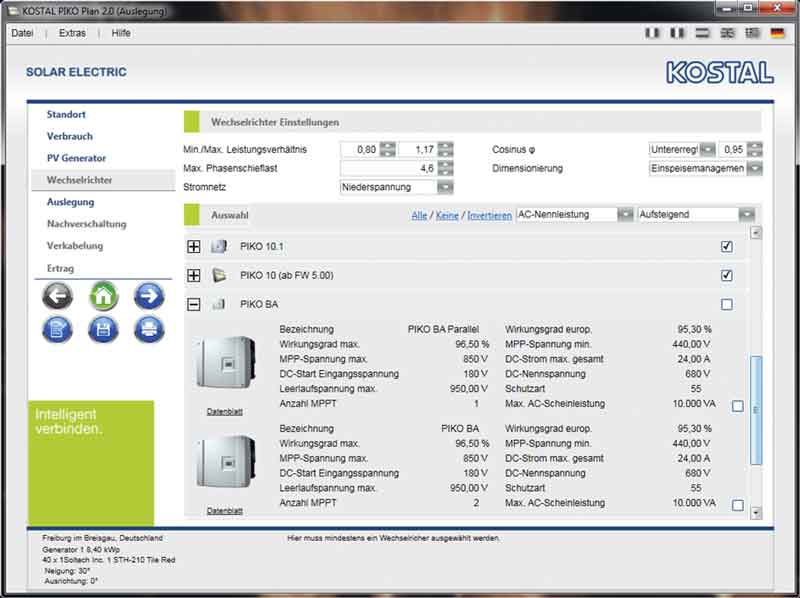The height and width of the screenshot is (598, 800).
Task: Tick the checkbox for PIKO BA with 2 MPPT
Action: [738, 505]
